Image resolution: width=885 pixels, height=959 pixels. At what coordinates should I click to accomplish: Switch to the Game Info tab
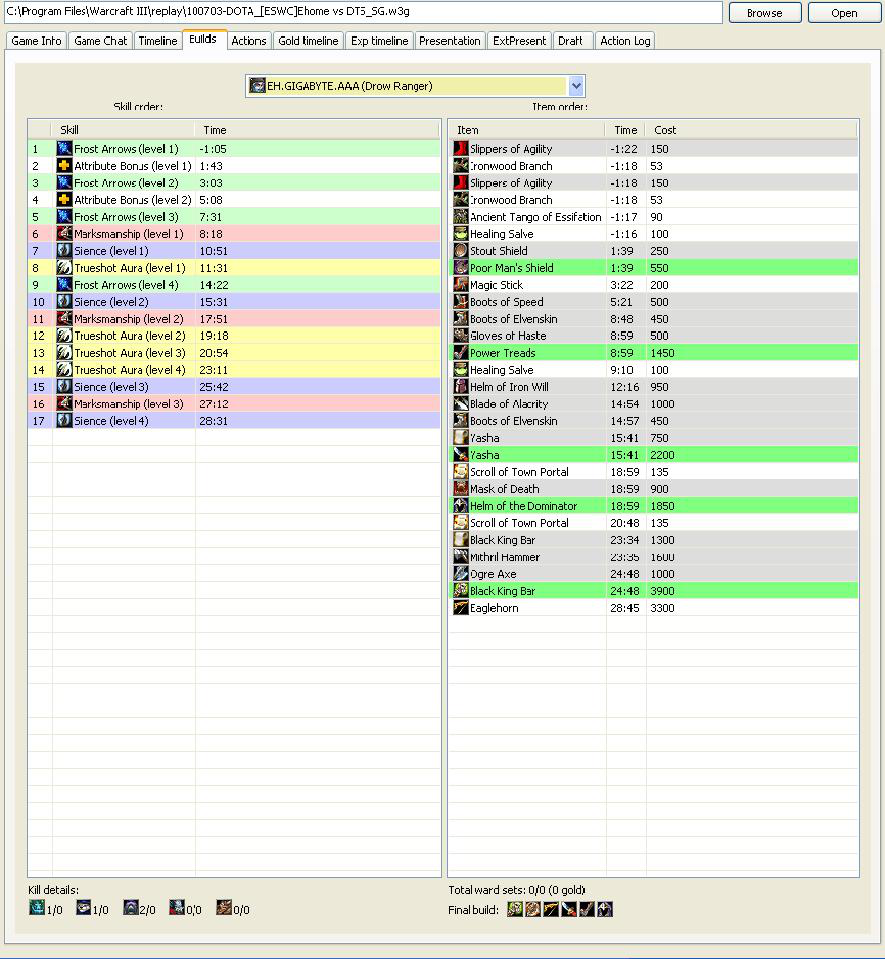36,41
